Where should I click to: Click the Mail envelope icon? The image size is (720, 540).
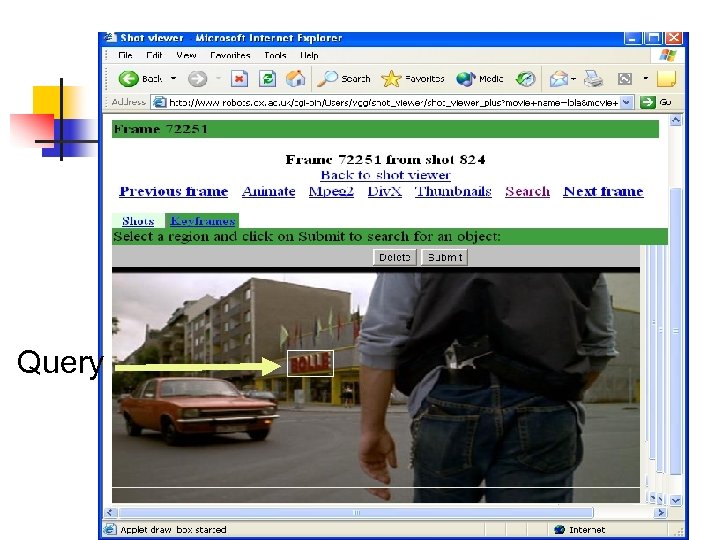coord(559,79)
